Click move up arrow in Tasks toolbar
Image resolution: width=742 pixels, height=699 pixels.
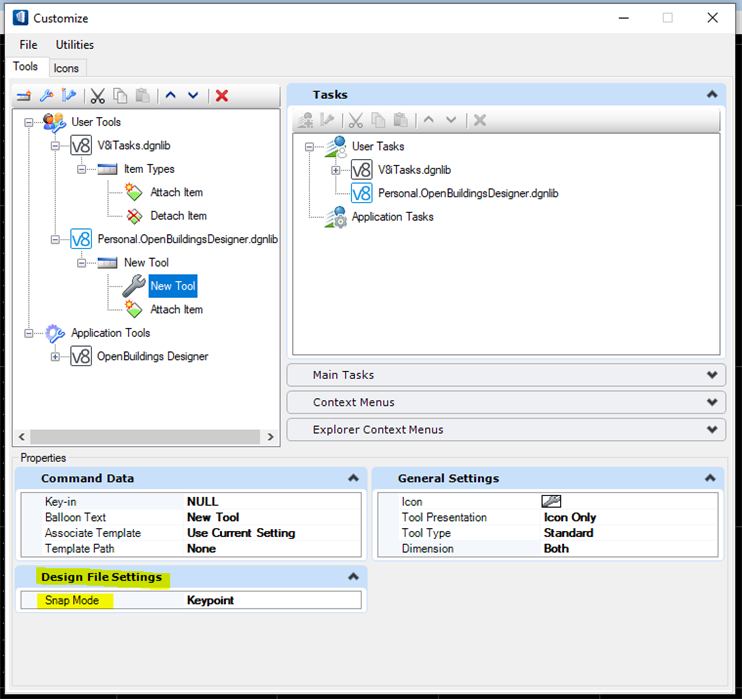[429, 120]
